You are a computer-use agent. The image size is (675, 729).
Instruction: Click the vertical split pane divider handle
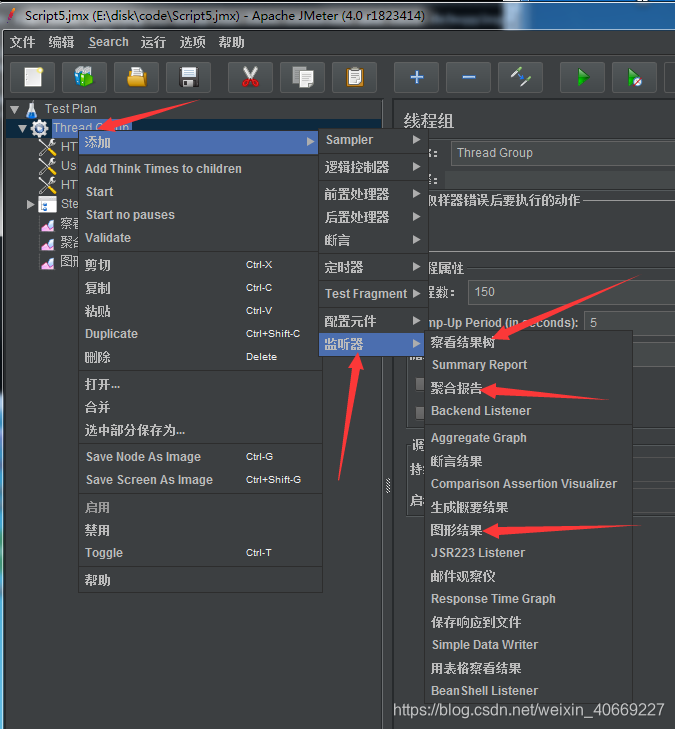(388, 485)
